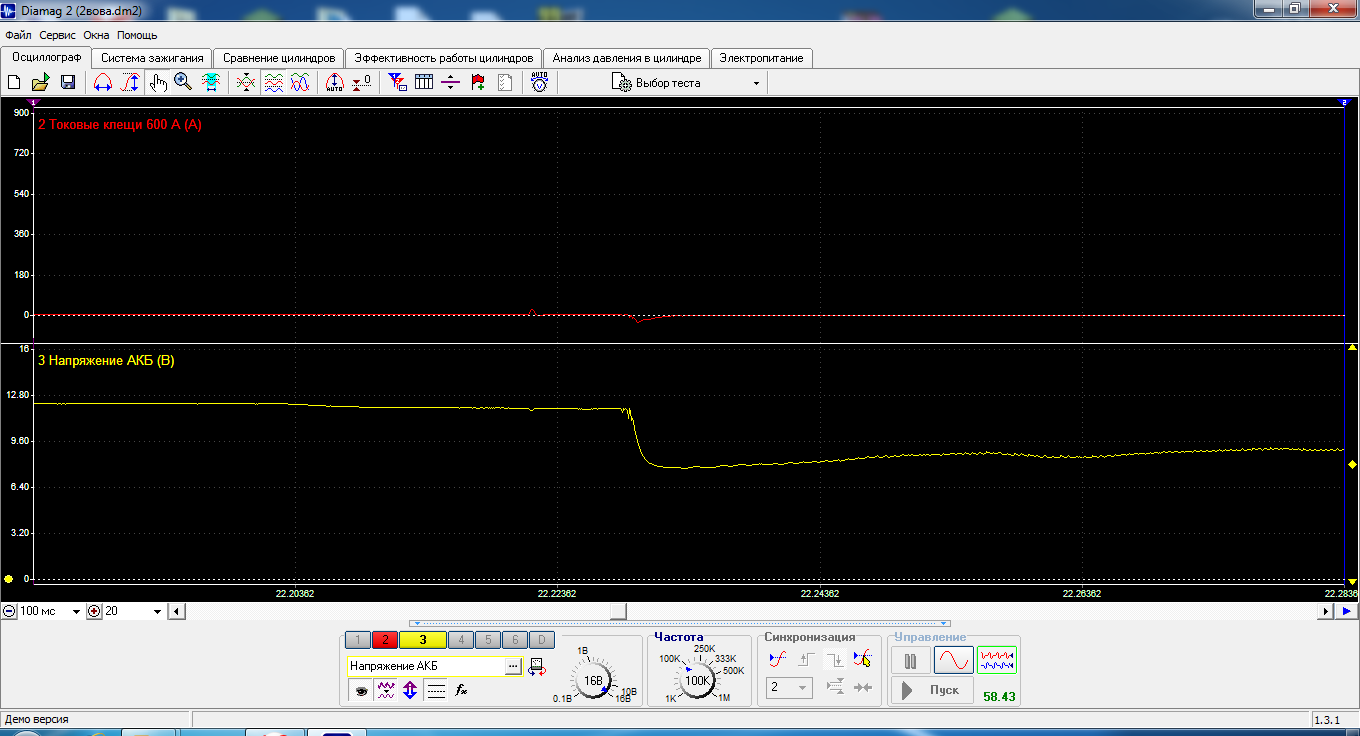Click the waveform filter icon in channel panel

[x=386, y=690]
